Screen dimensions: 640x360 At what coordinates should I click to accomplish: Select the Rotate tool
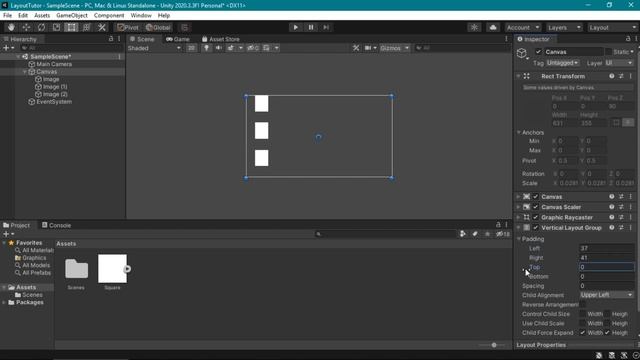(x=41, y=27)
